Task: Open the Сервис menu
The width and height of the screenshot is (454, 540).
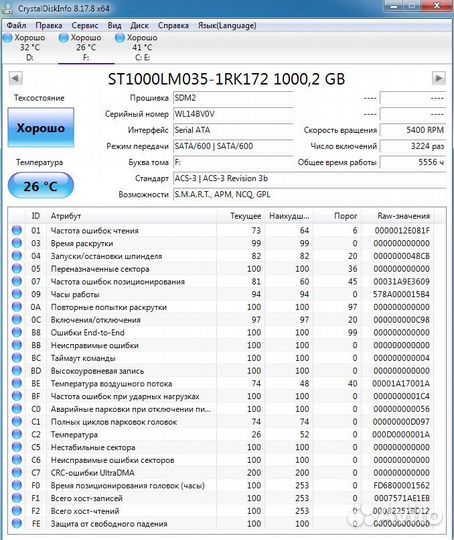Action: click(x=85, y=25)
